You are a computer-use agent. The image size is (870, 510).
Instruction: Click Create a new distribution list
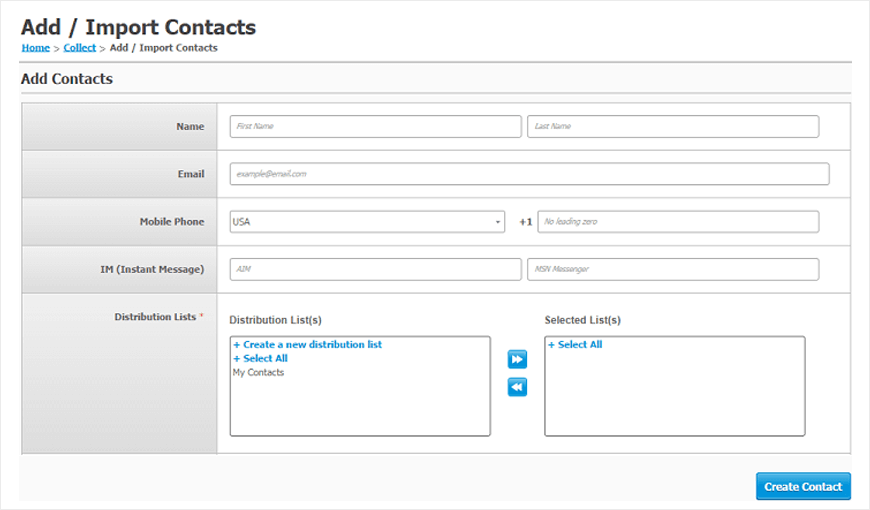click(x=307, y=345)
